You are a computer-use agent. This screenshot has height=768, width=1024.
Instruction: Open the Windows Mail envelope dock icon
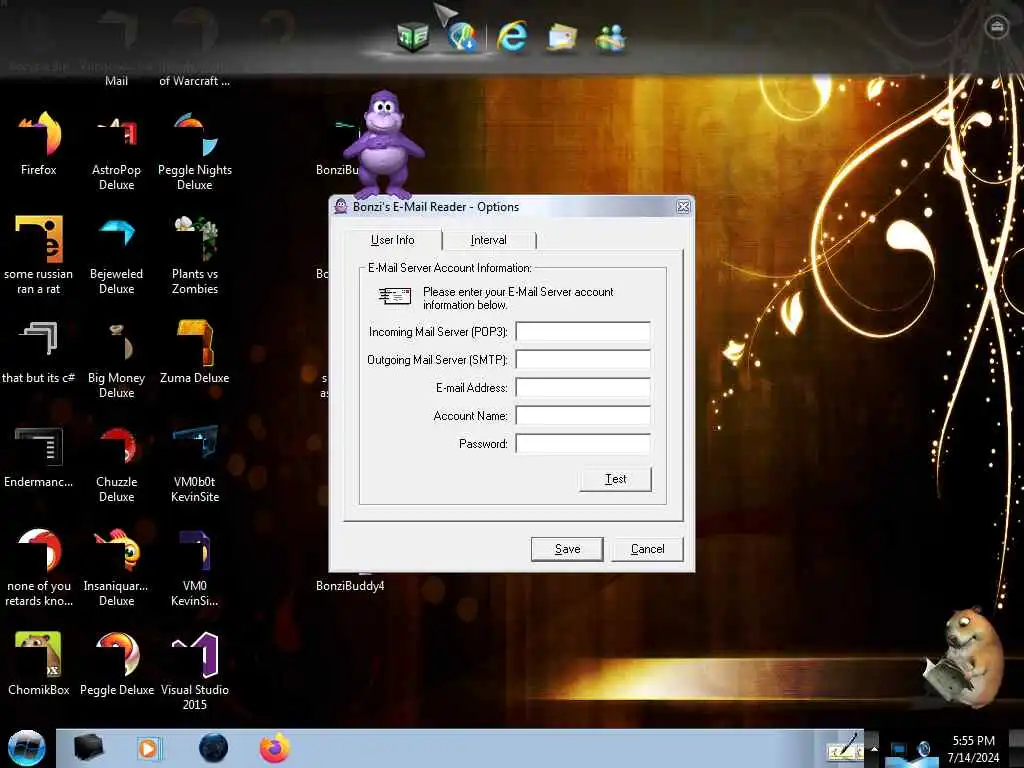coord(562,37)
